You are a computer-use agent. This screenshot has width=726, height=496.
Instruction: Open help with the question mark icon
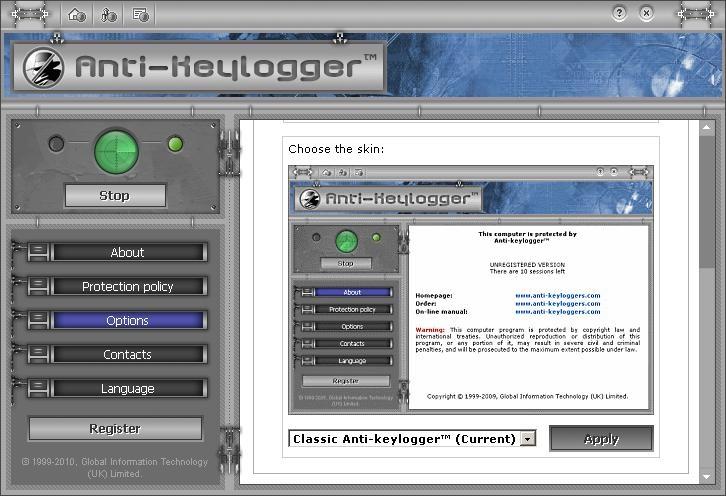[x=619, y=13]
